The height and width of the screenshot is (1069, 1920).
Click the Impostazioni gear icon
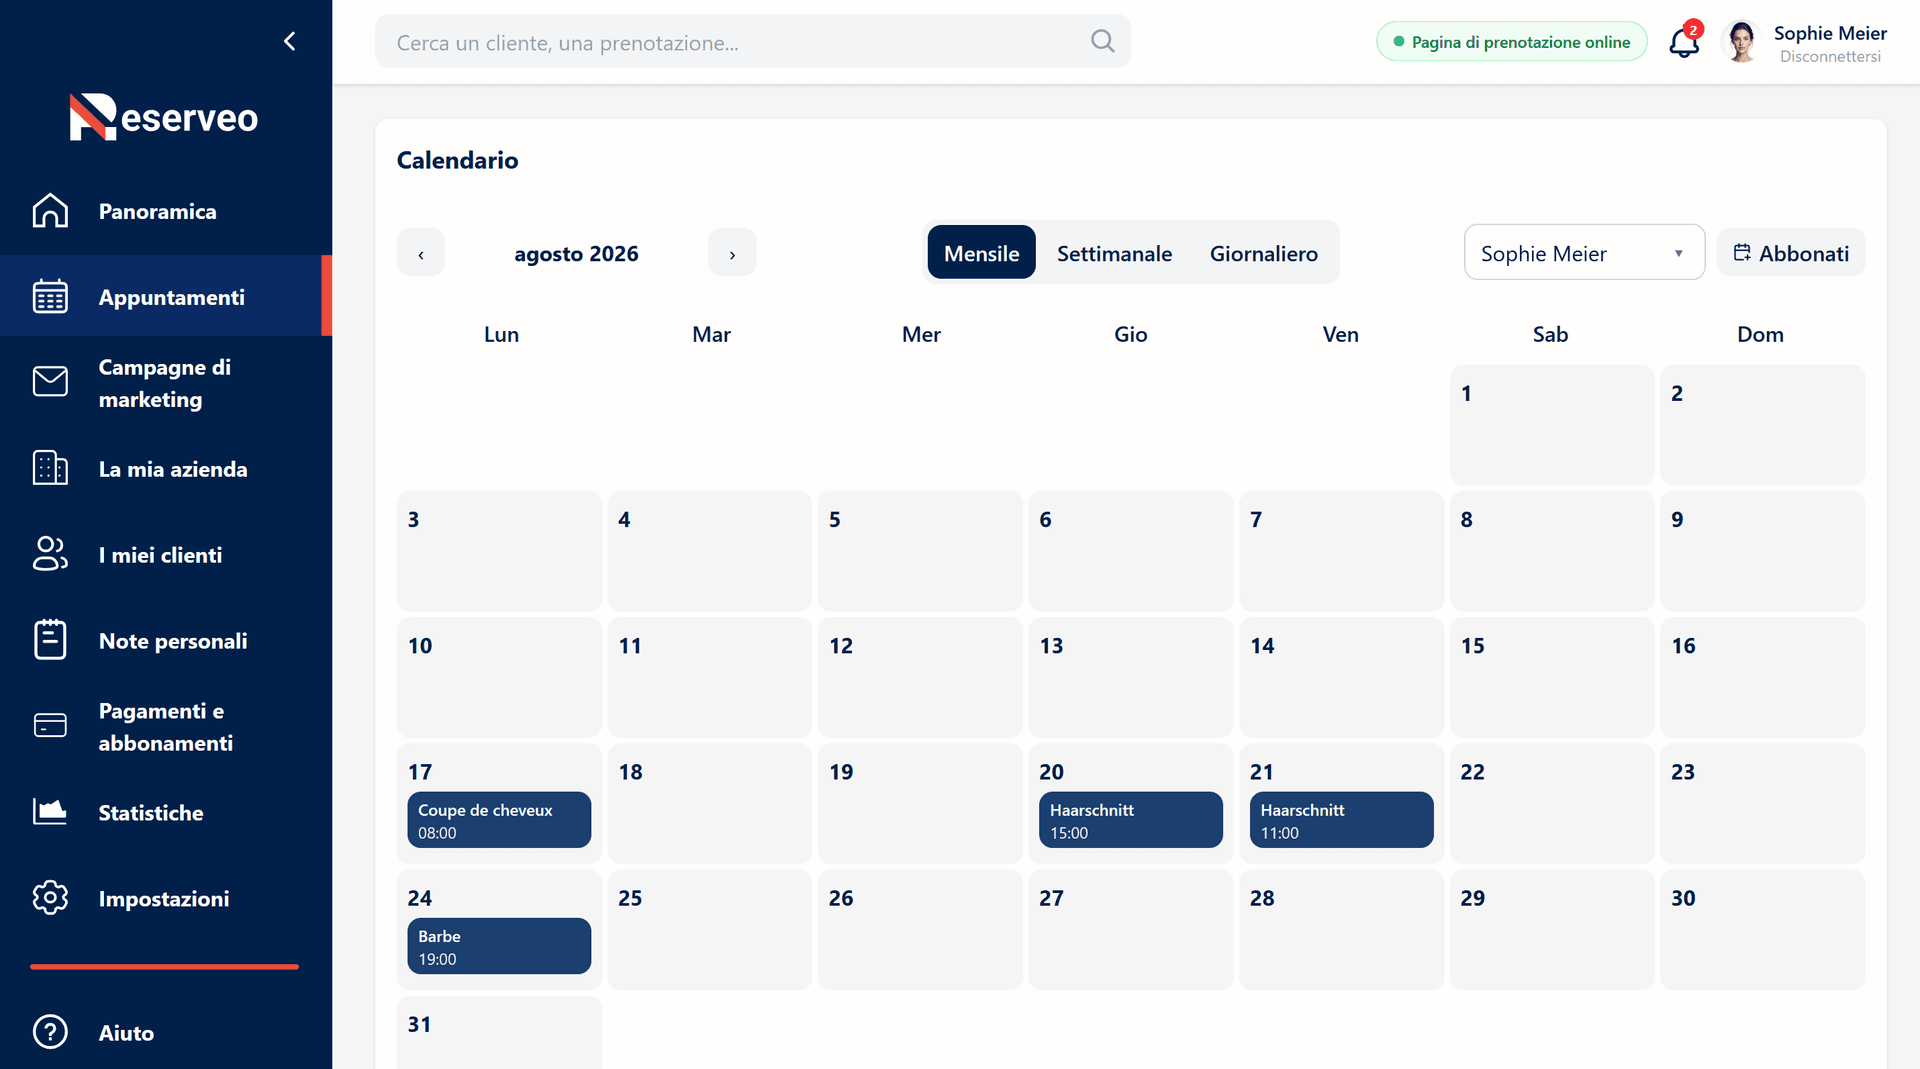coord(50,898)
